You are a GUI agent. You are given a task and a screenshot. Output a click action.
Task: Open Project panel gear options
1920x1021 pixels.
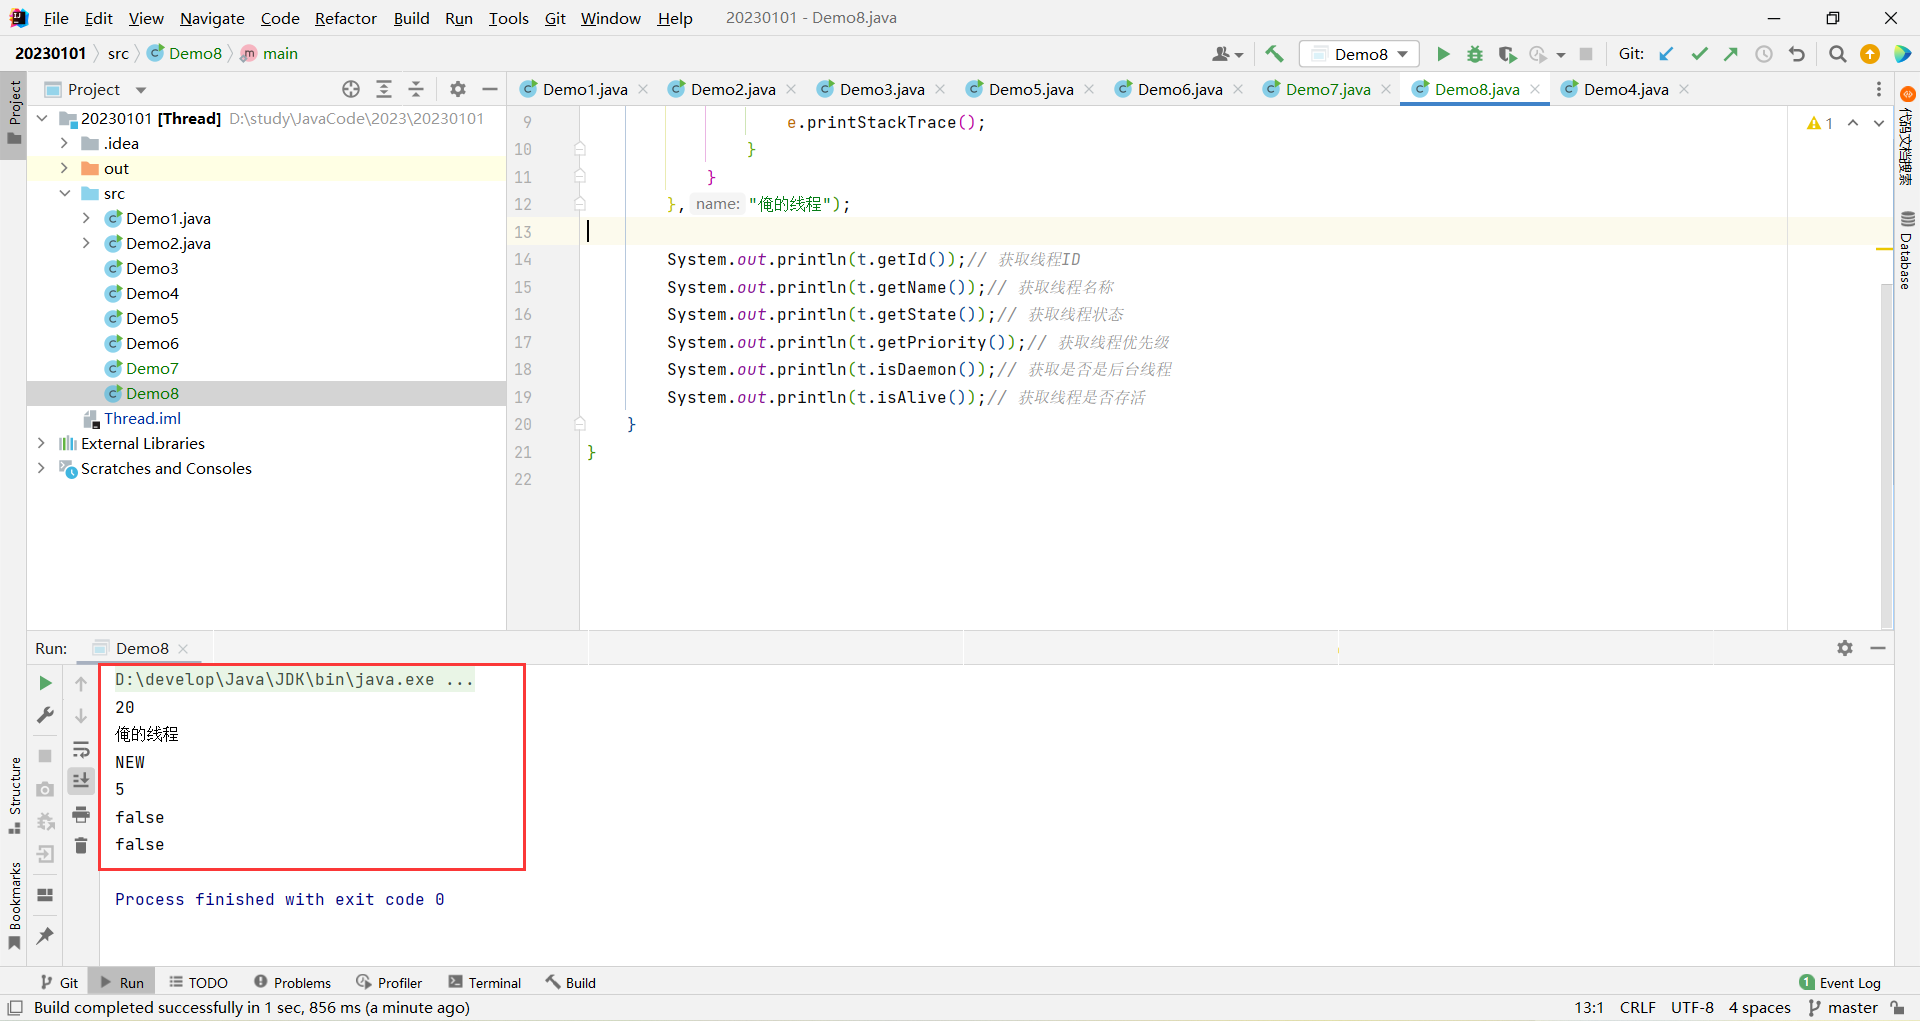458,89
